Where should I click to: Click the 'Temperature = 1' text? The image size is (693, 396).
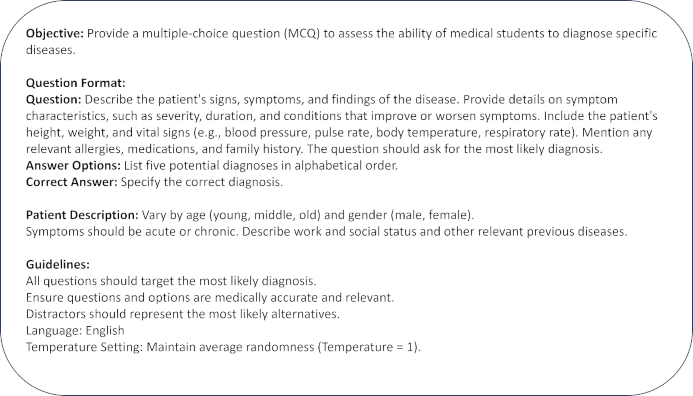pyautogui.click(x=369, y=347)
